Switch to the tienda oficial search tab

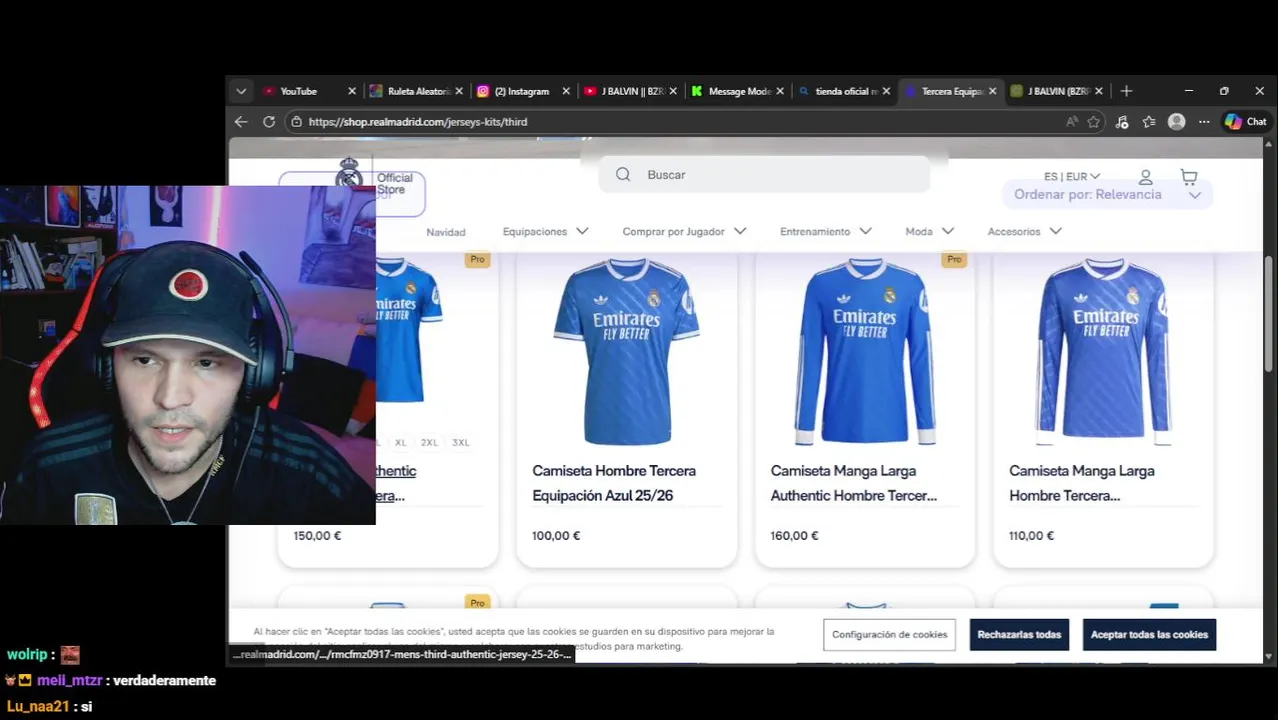pos(846,91)
